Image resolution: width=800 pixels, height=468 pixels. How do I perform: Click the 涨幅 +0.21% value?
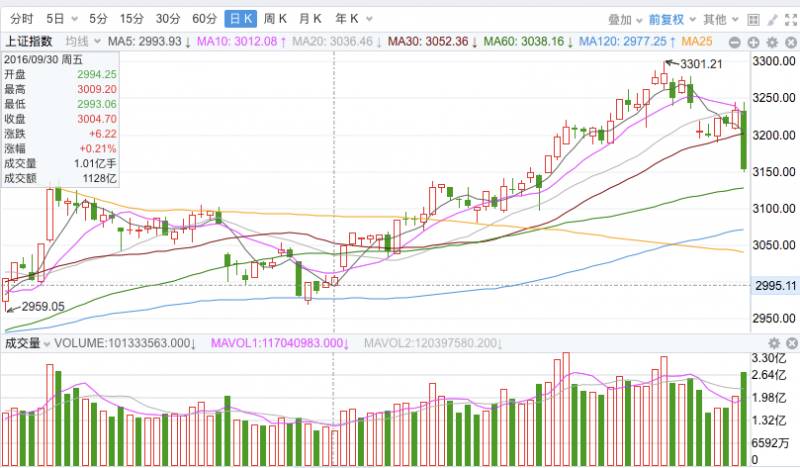coord(98,149)
